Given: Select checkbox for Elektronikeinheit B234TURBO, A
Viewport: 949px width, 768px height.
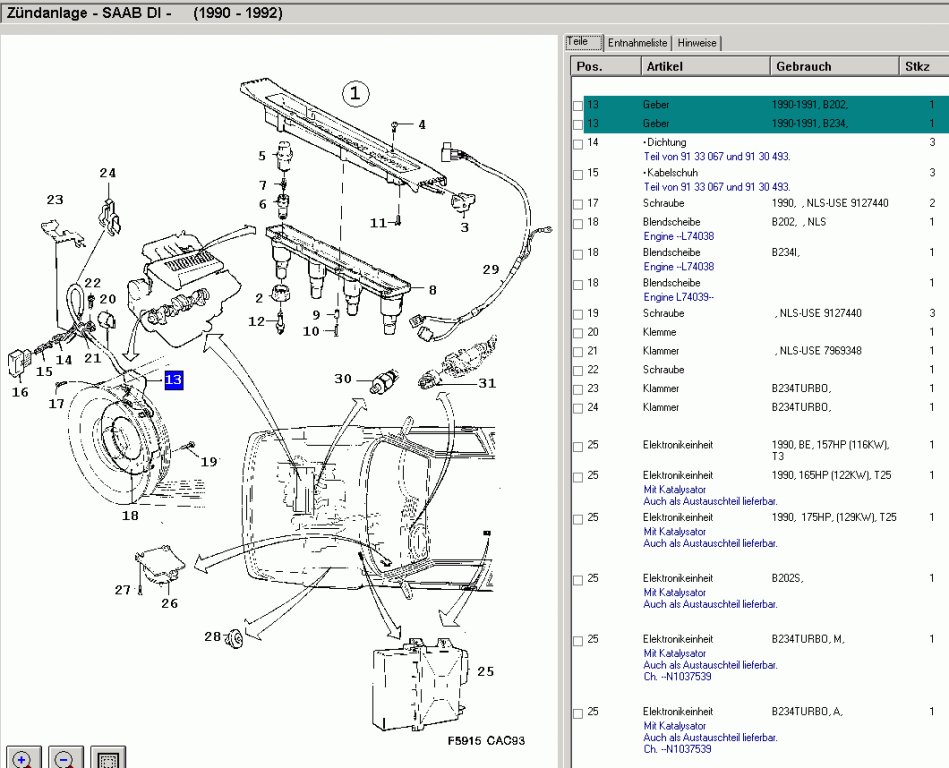Looking at the screenshot, I should (578, 713).
